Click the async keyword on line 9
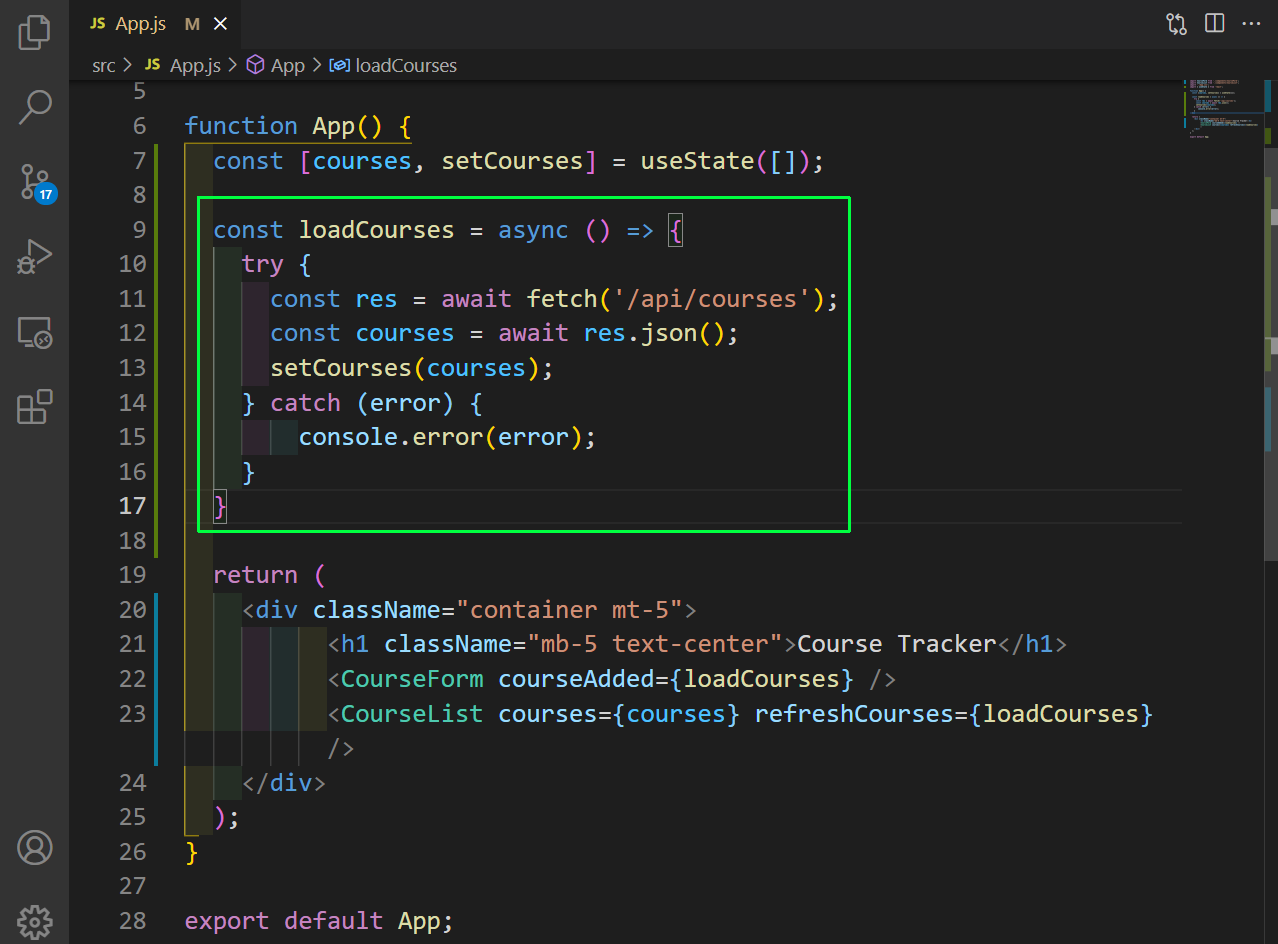Screen dimensions: 1278x944 [533, 230]
